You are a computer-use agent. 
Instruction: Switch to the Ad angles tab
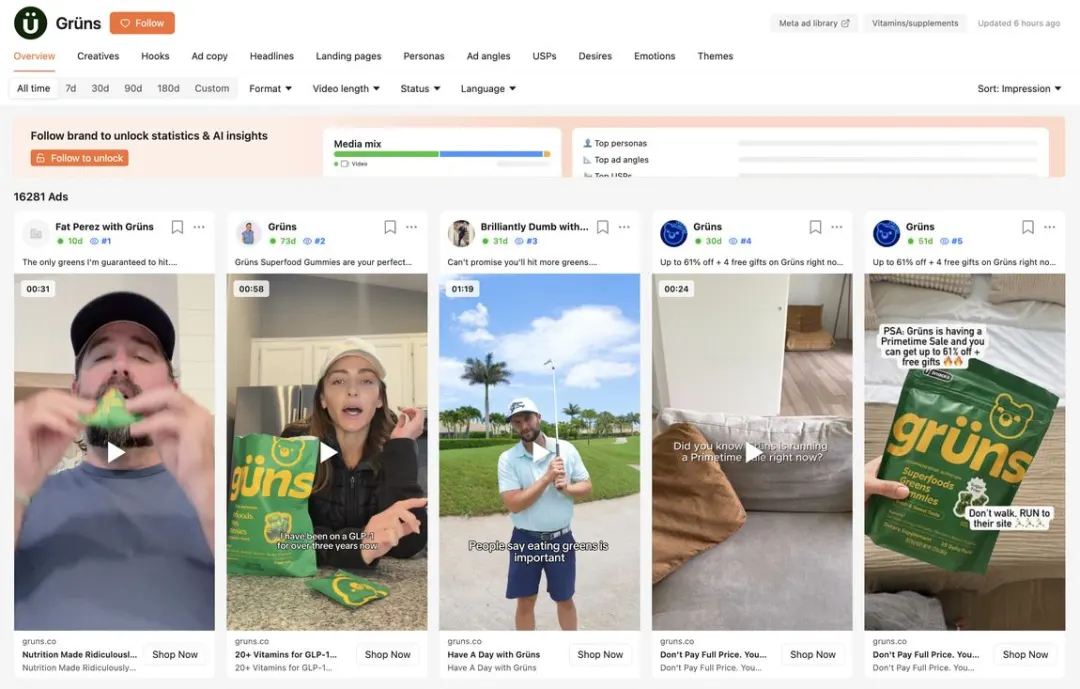click(488, 56)
